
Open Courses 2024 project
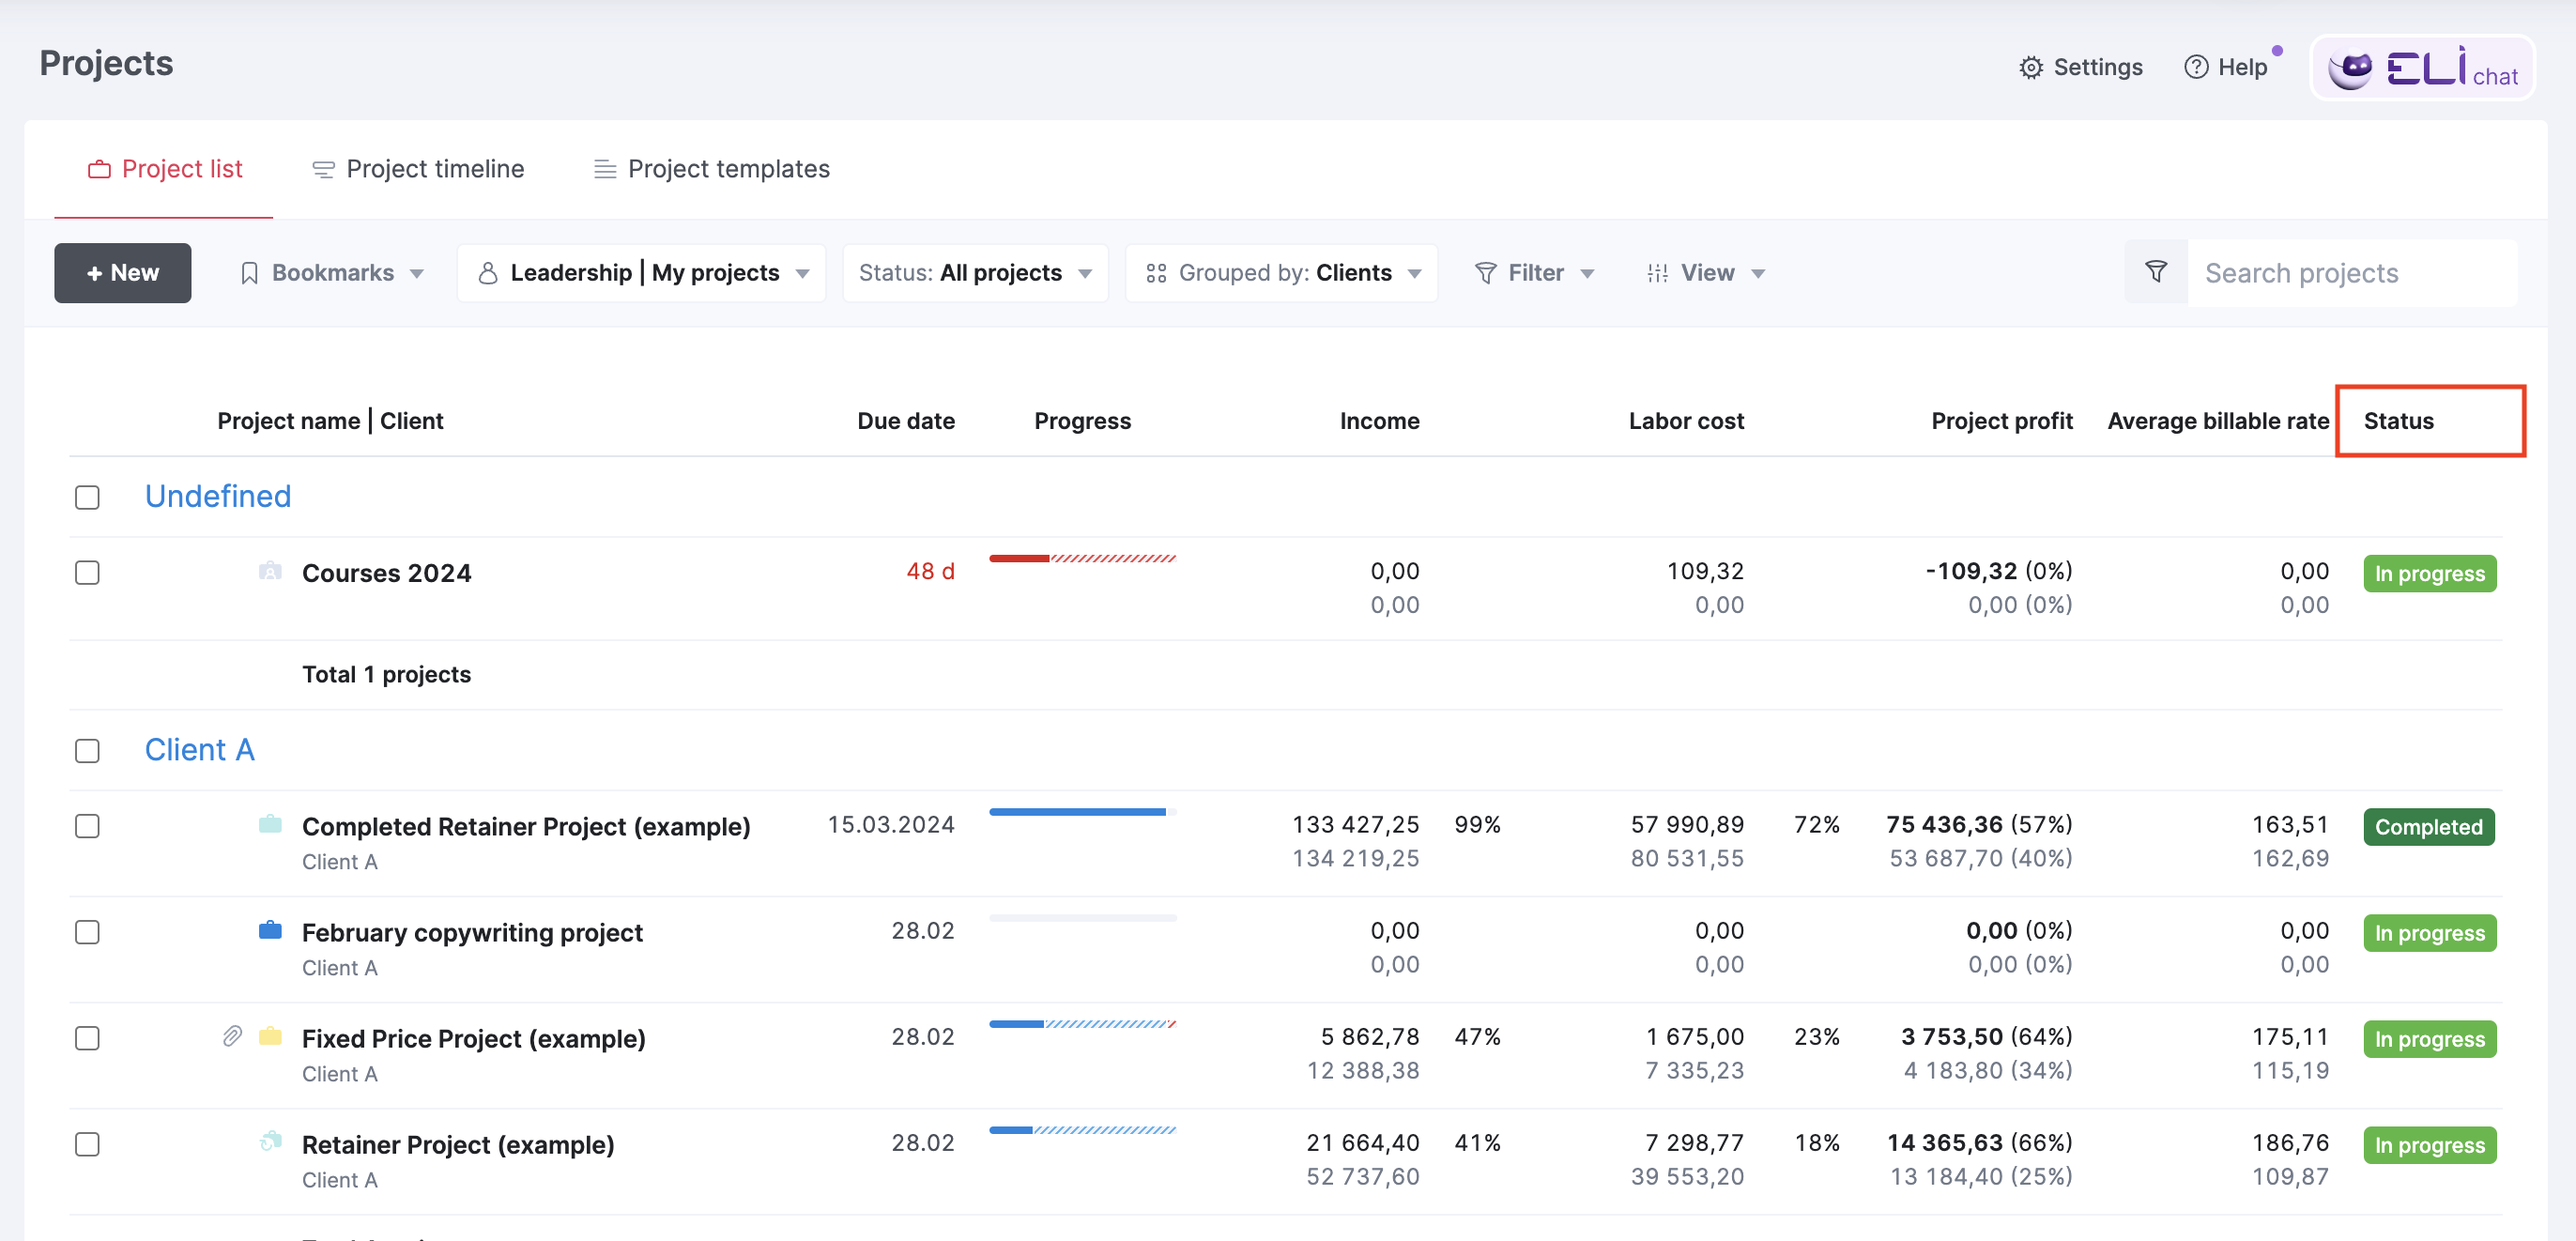tap(386, 573)
